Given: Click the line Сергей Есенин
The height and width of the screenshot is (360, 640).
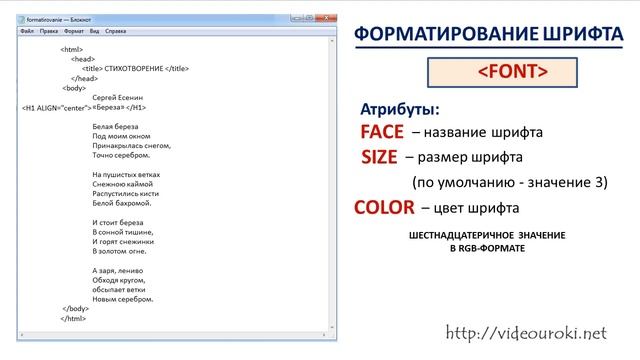Looking at the screenshot, I should click(118, 98).
